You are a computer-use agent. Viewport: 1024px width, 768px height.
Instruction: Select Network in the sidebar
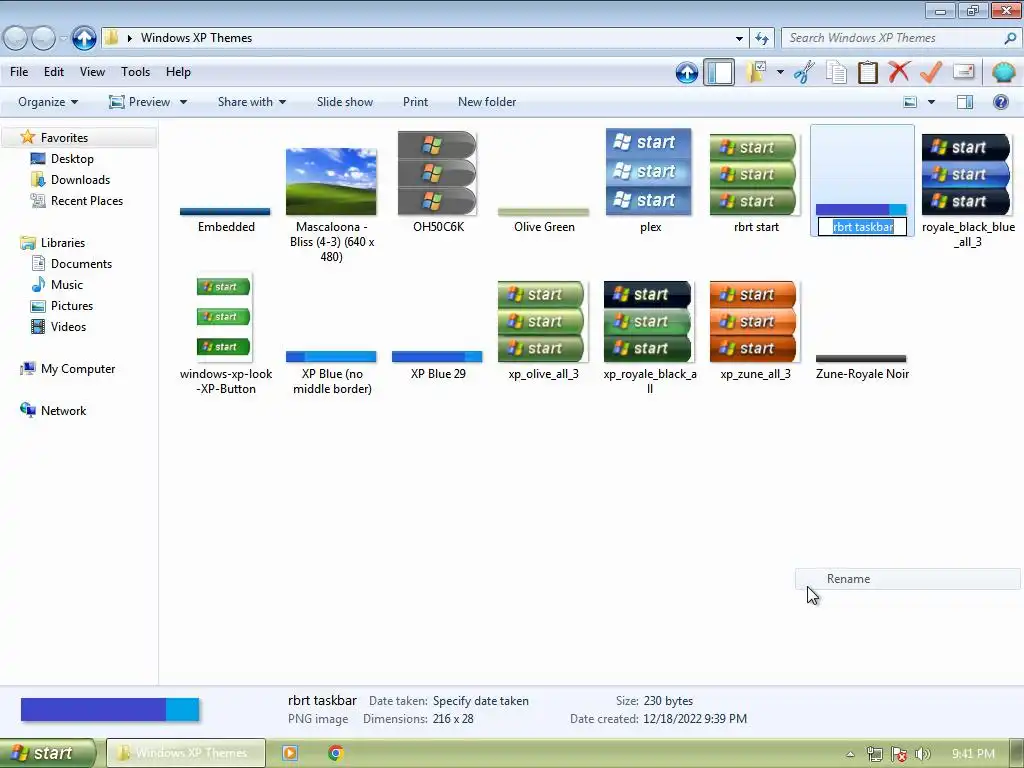63,411
